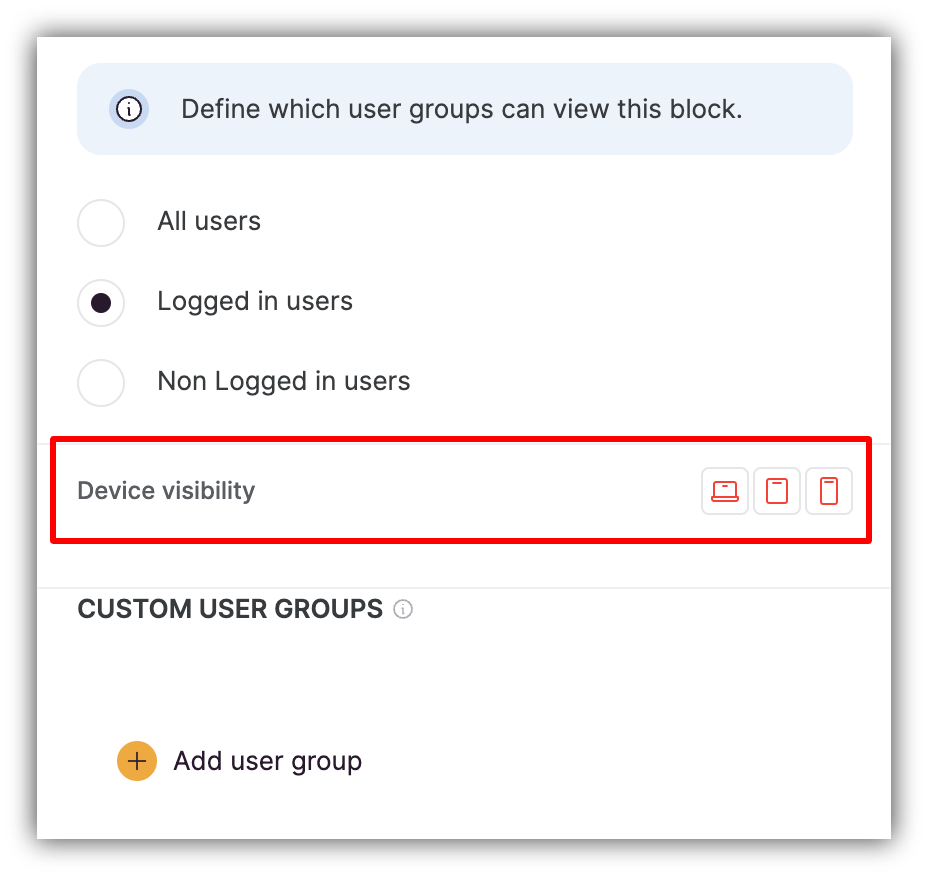Disable visibility on desktop devices

pos(724,491)
